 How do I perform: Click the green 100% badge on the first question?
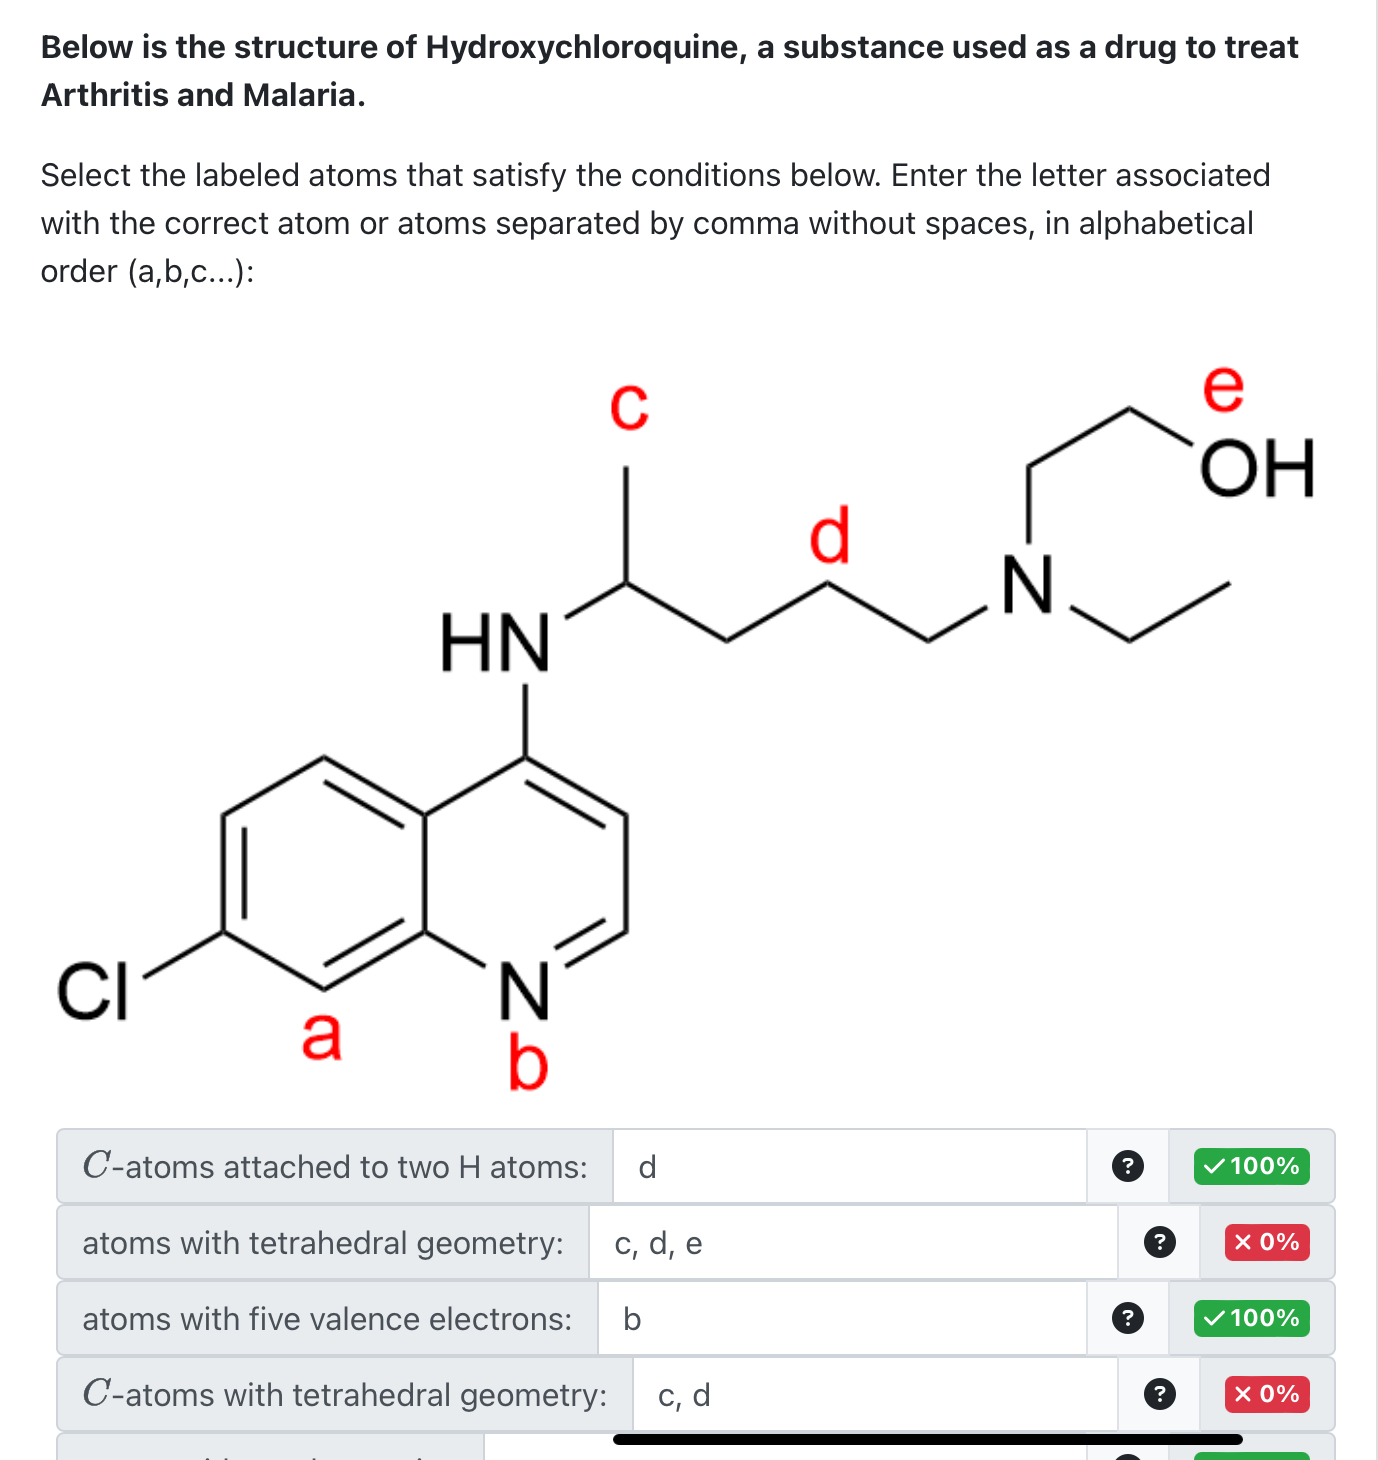[1251, 1167]
